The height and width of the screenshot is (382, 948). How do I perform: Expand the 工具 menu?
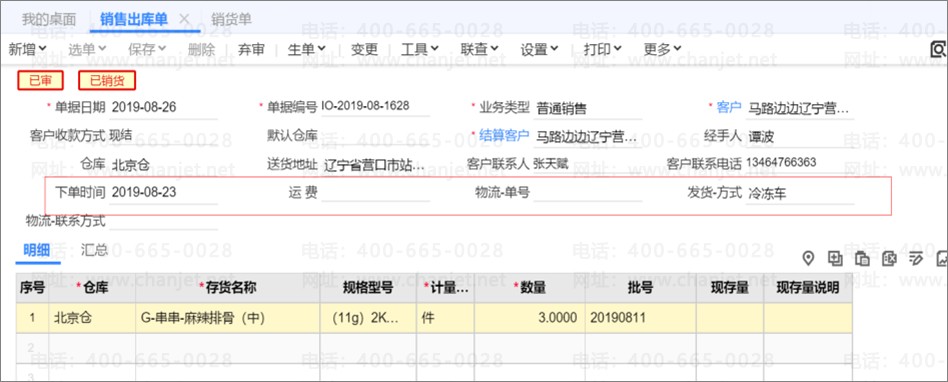(420, 50)
